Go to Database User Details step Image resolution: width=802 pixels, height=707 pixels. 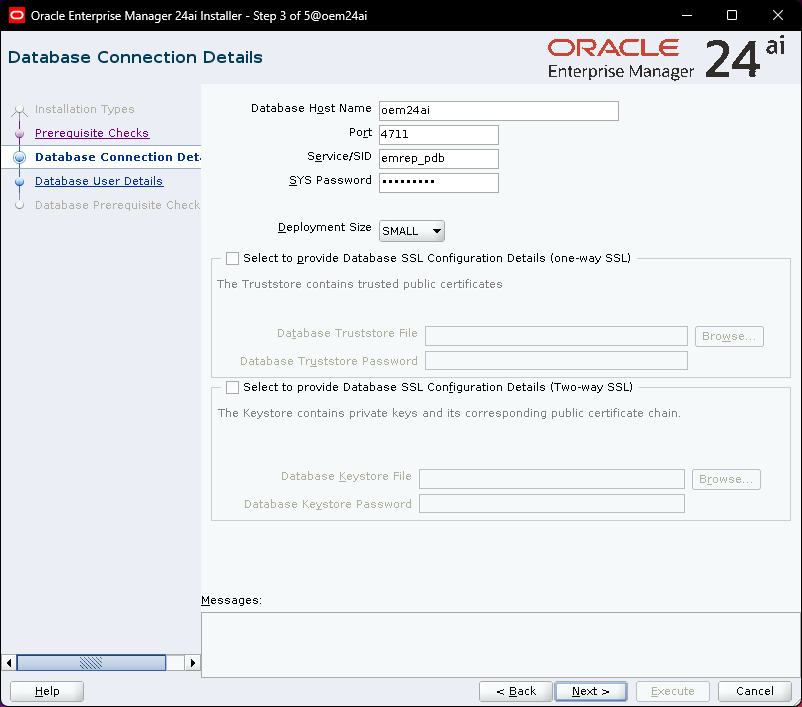click(99, 181)
